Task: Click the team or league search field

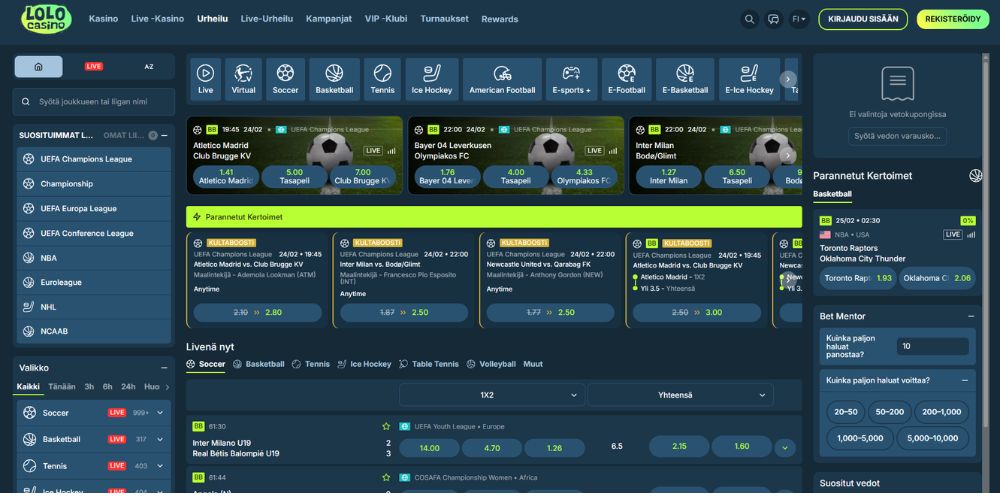Action: (95, 102)
